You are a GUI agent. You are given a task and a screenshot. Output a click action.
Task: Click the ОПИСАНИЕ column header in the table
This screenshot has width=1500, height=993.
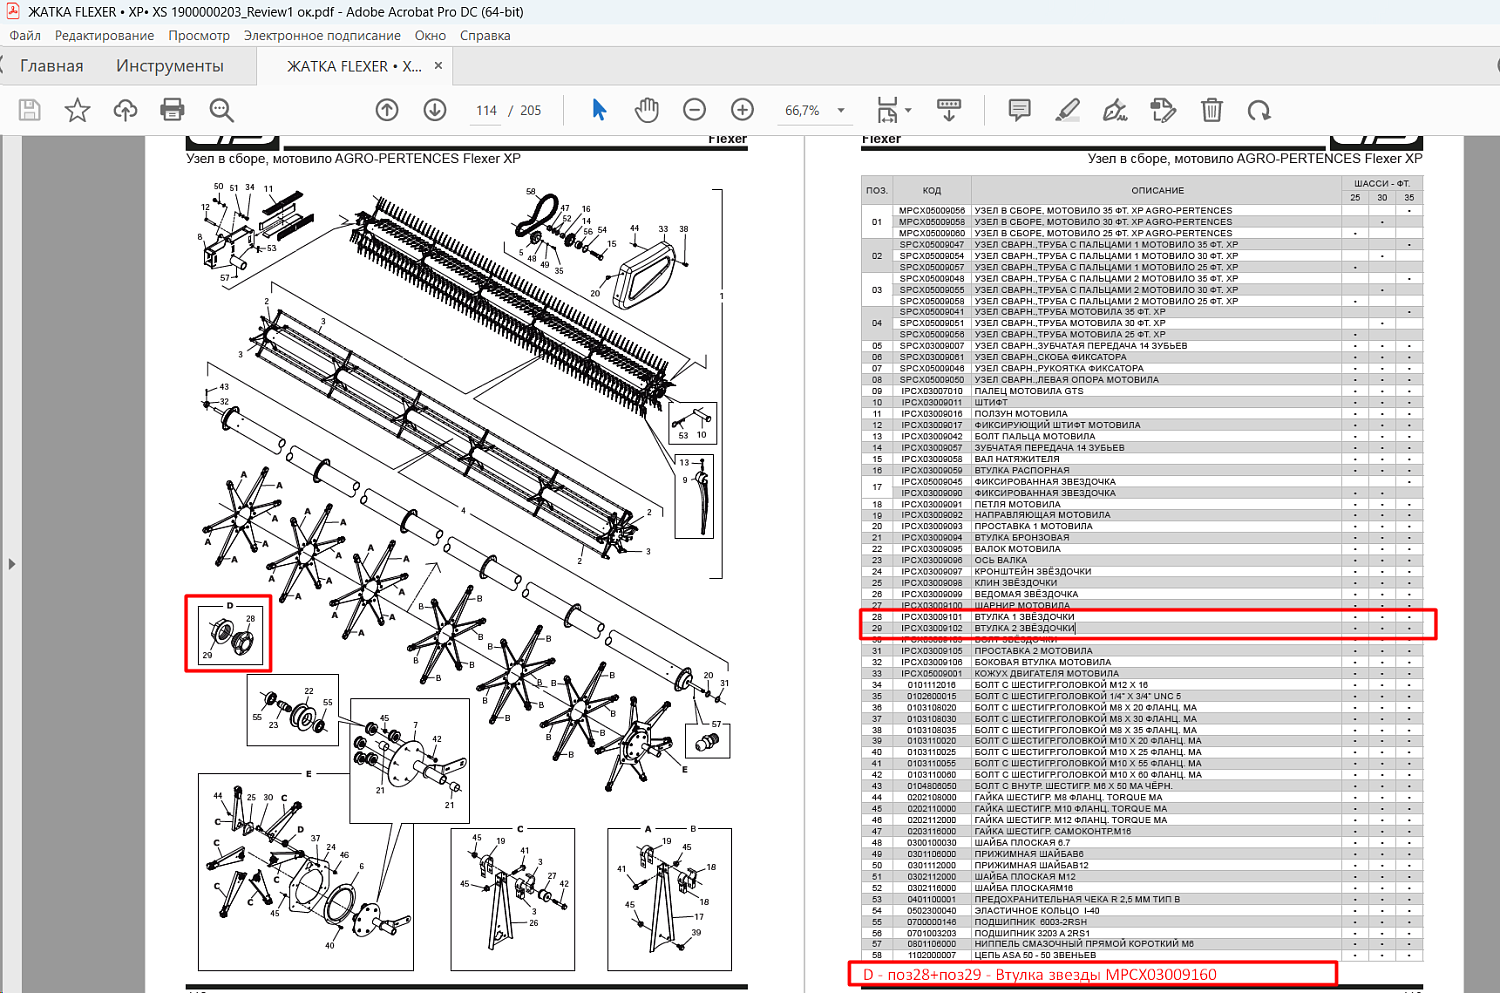tap(1157, 190)
